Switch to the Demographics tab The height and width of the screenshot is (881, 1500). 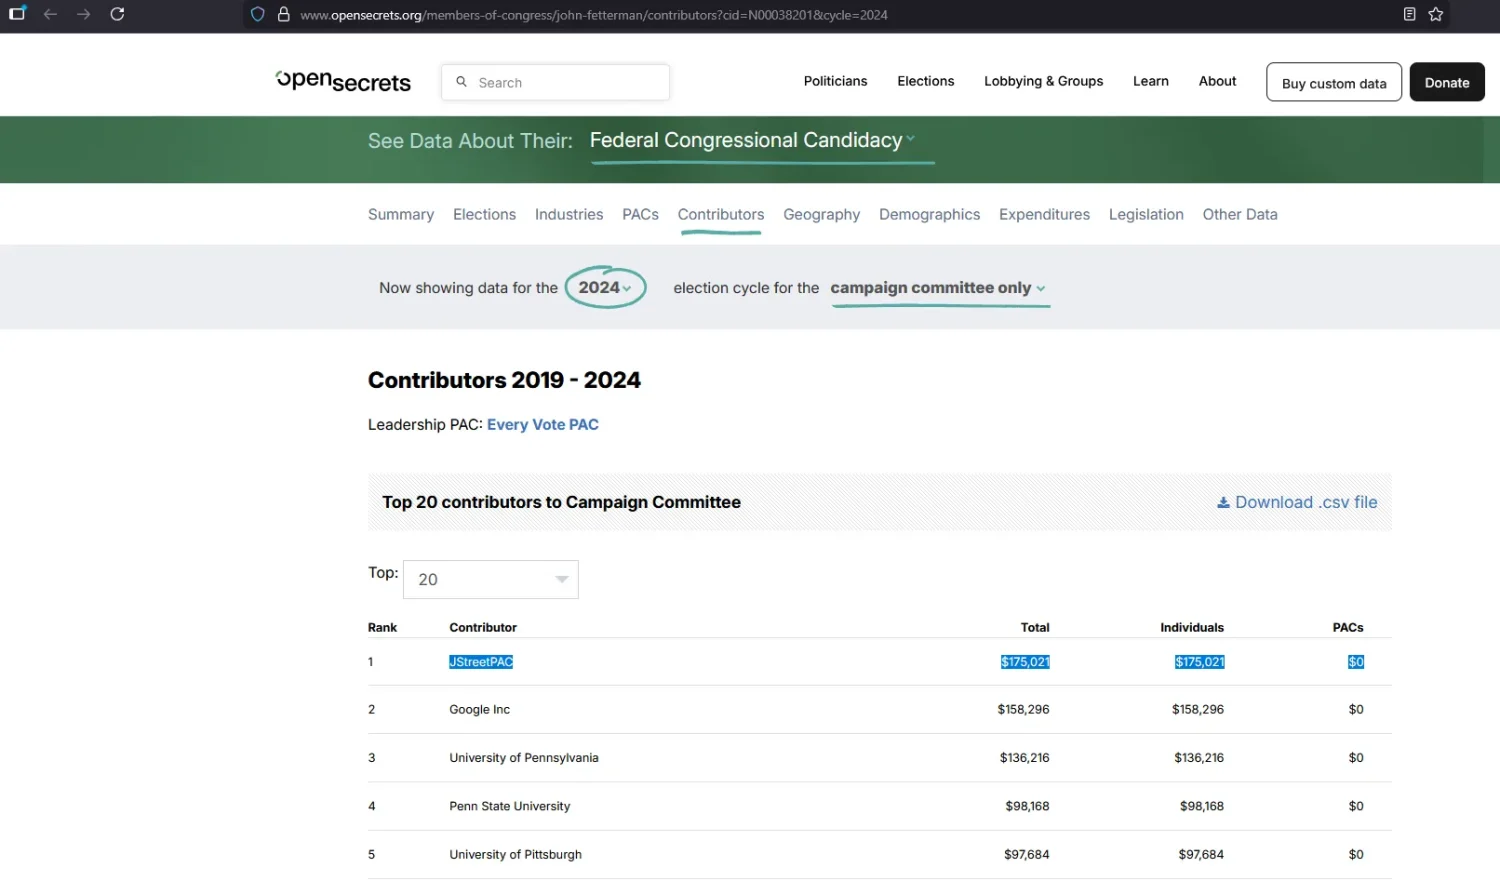click(929, 214)
